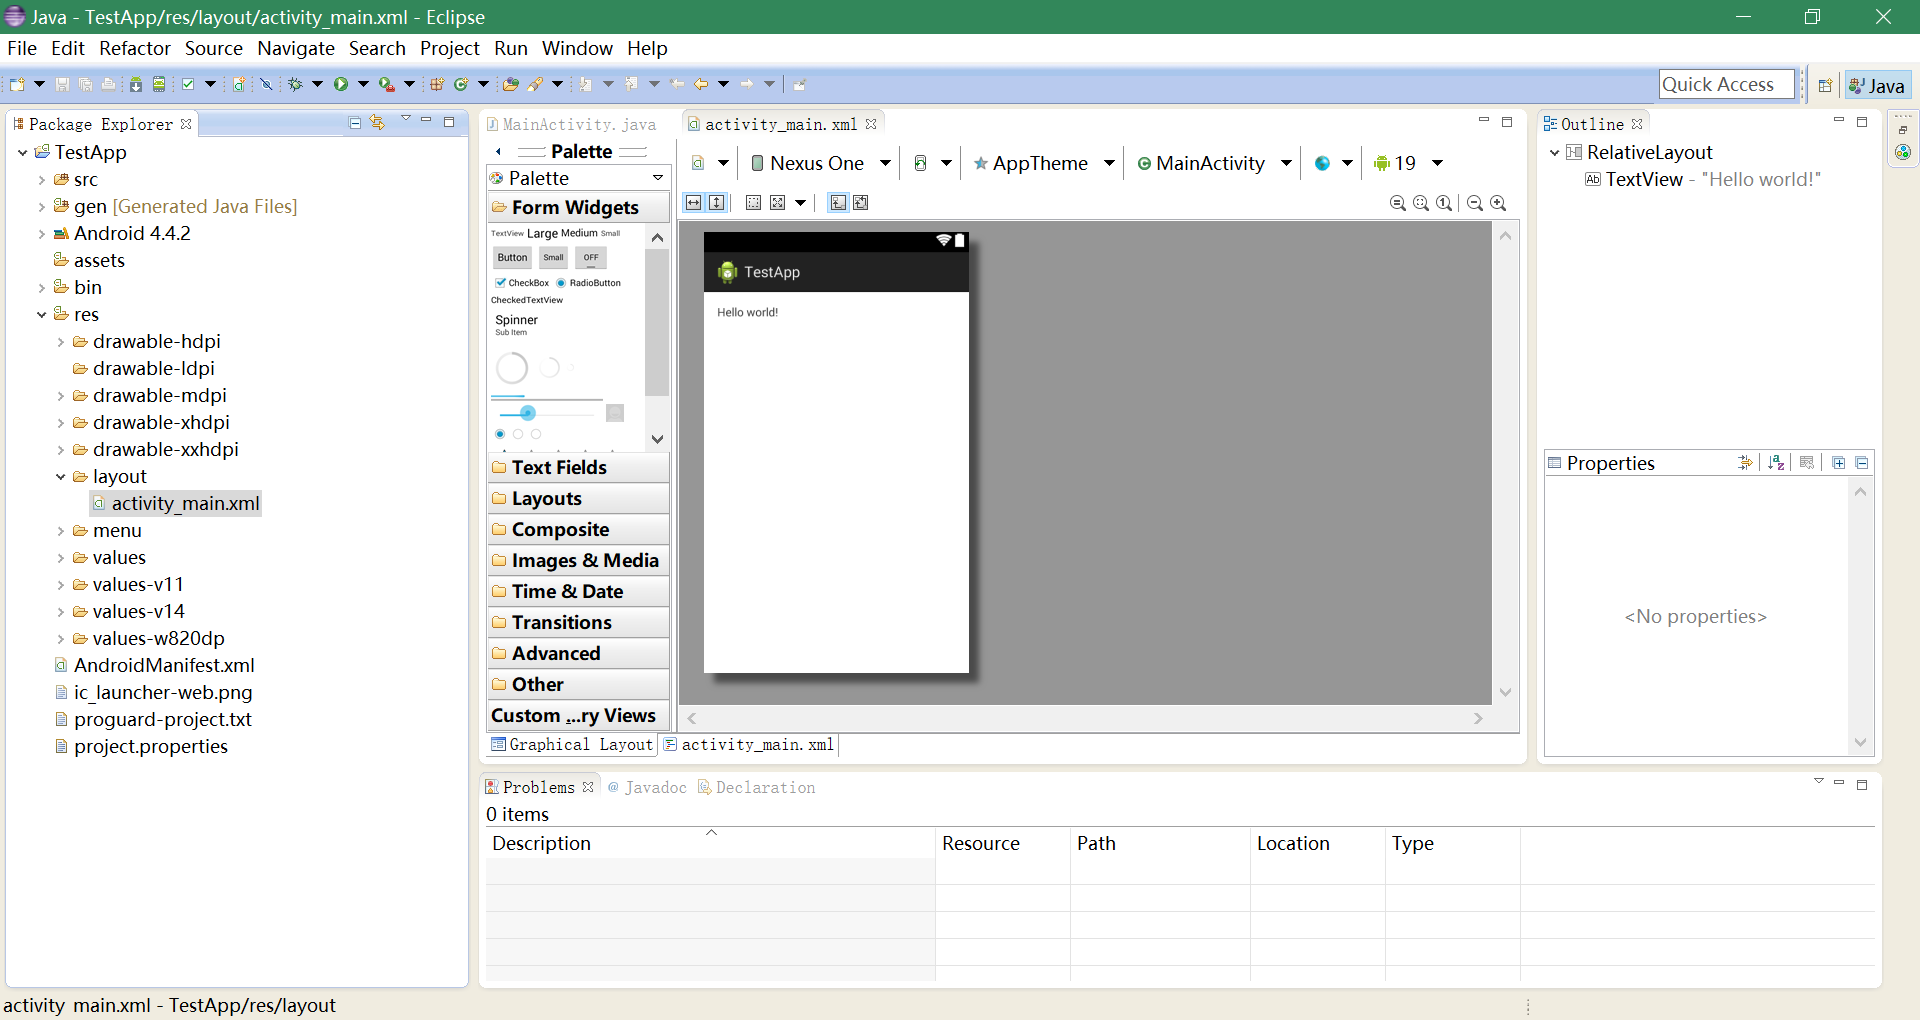This screenshot has height=1020, width=1920.
Task: Toggle fill width layout button
Action: (693, 203)
